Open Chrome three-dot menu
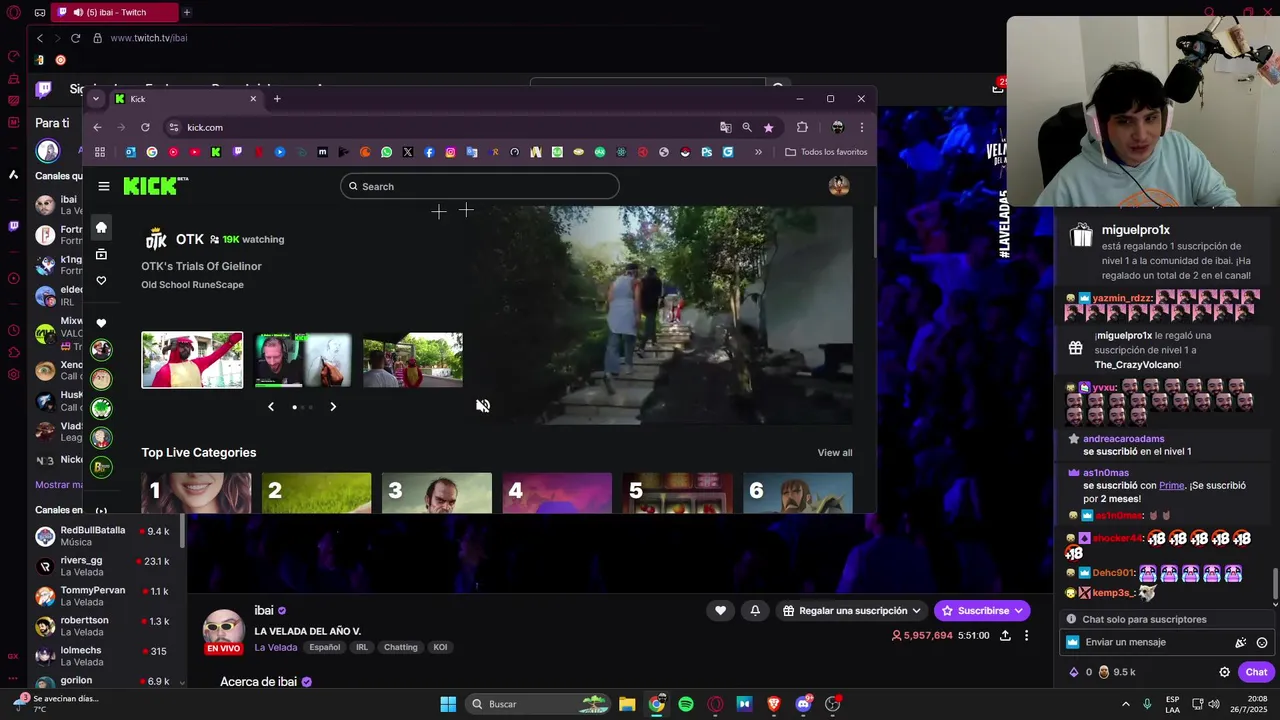 pos(861,127)
